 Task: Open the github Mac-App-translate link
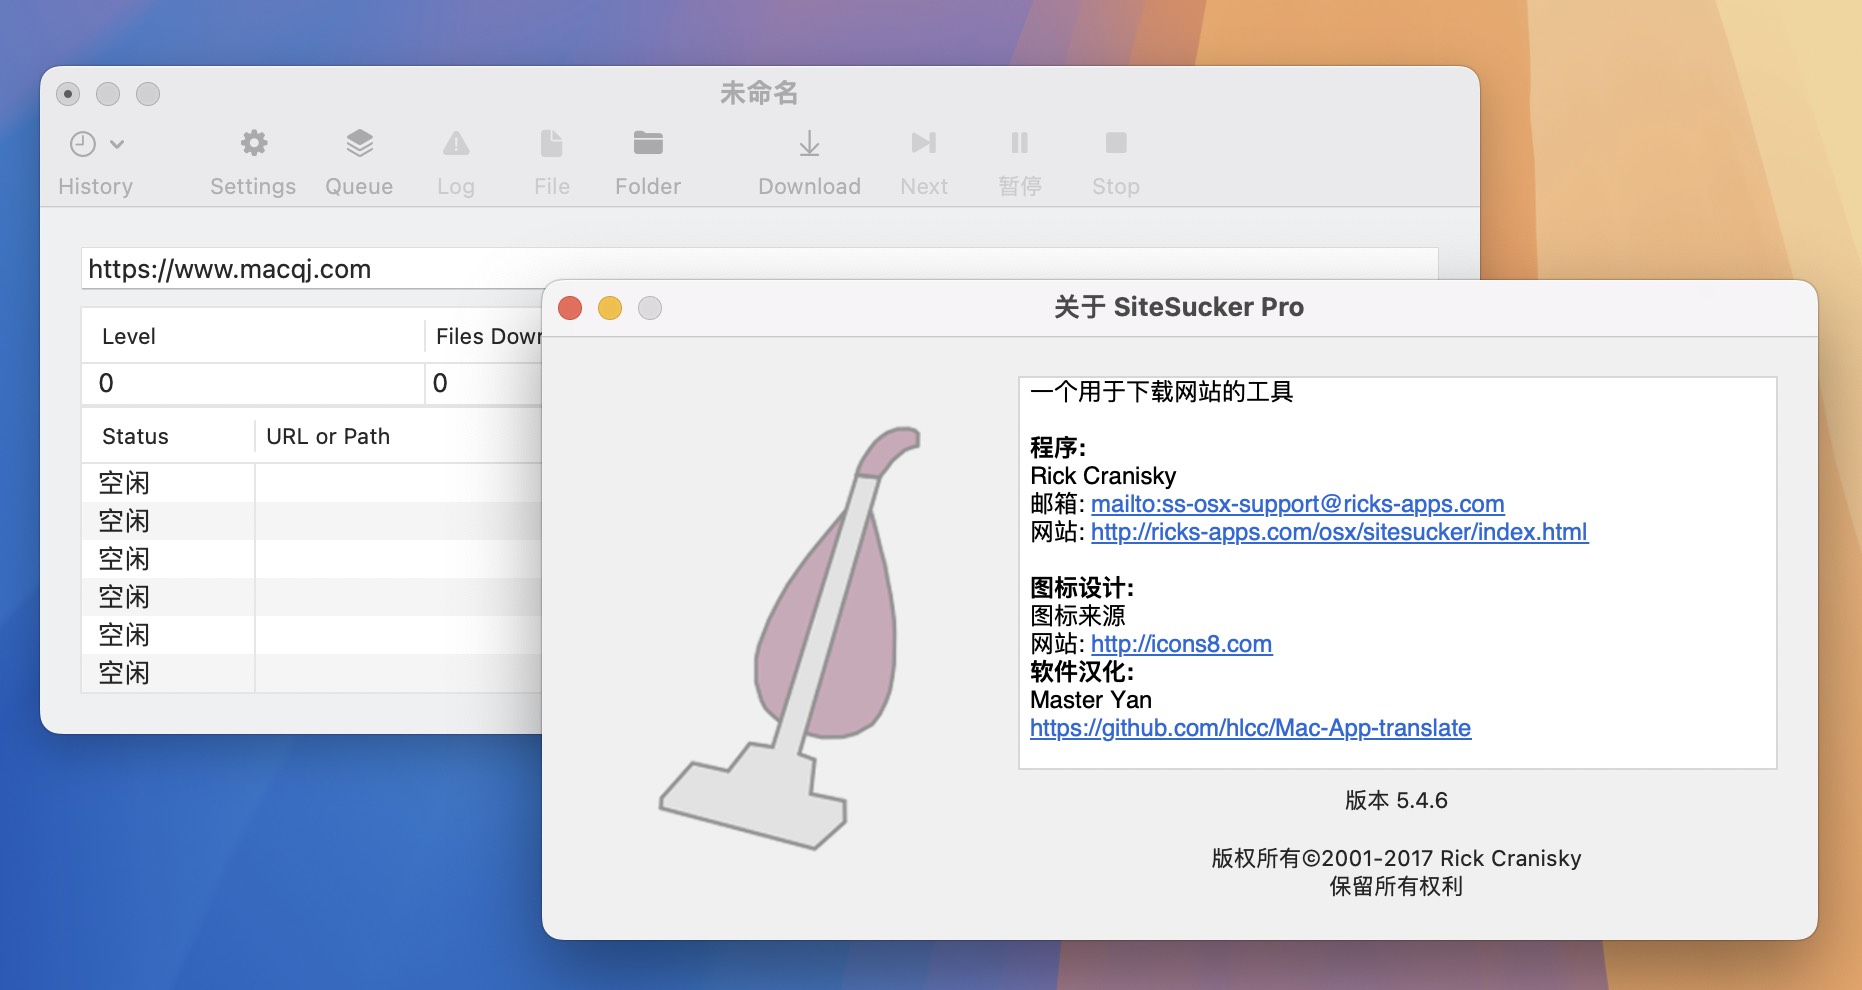(x=1250, y=728)
